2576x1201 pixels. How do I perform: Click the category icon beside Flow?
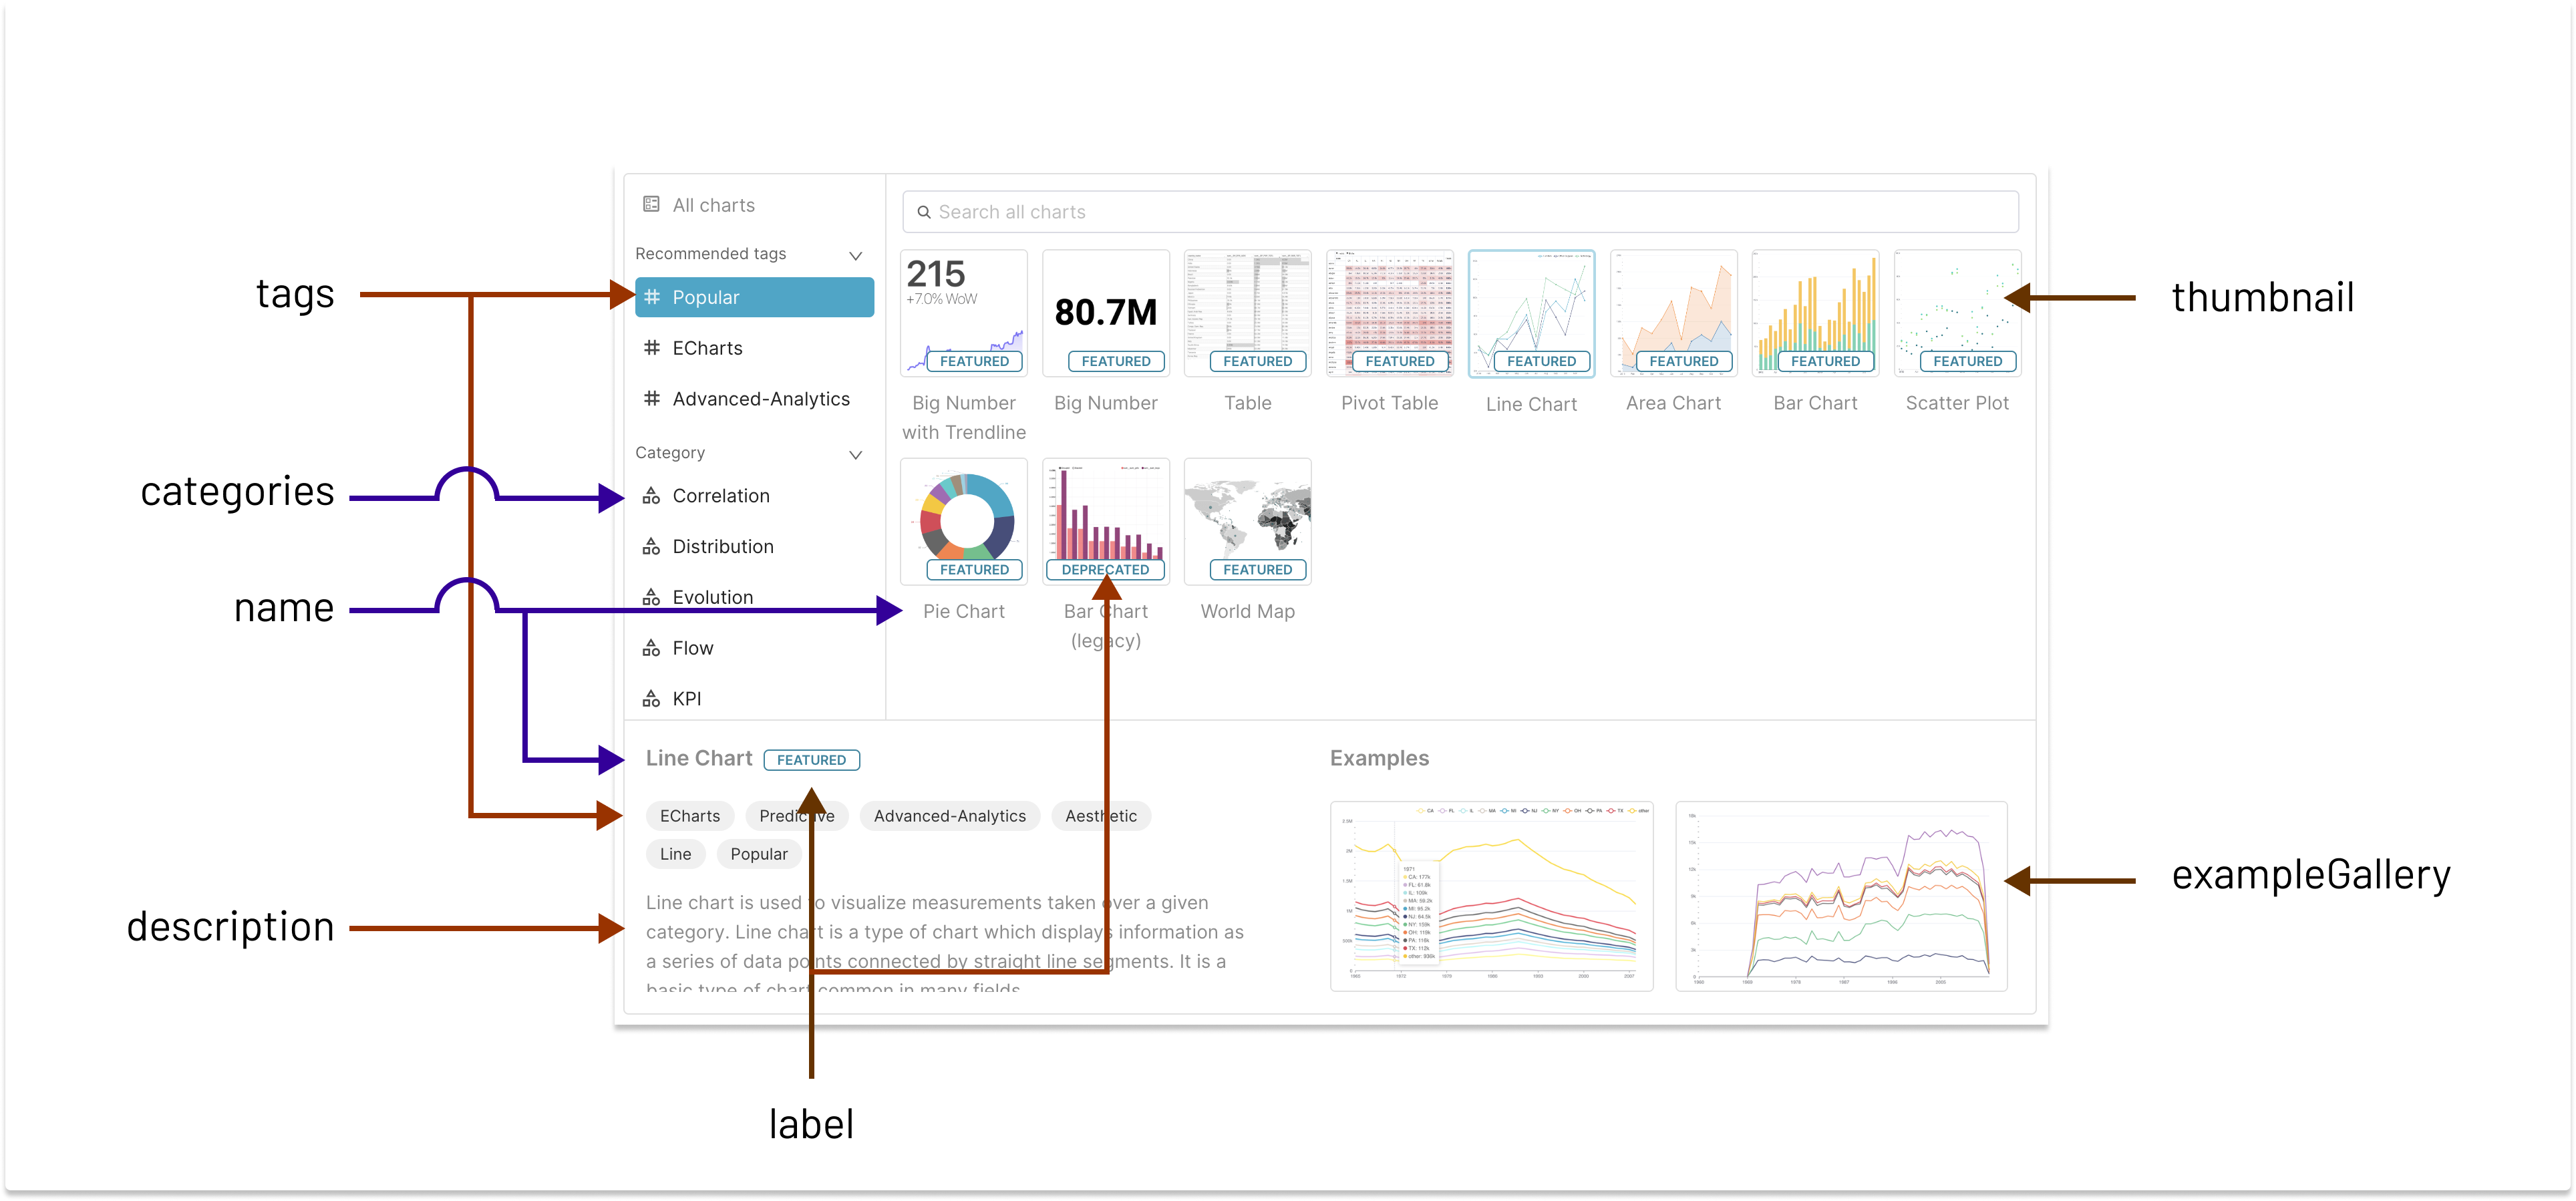coord(651,648)
